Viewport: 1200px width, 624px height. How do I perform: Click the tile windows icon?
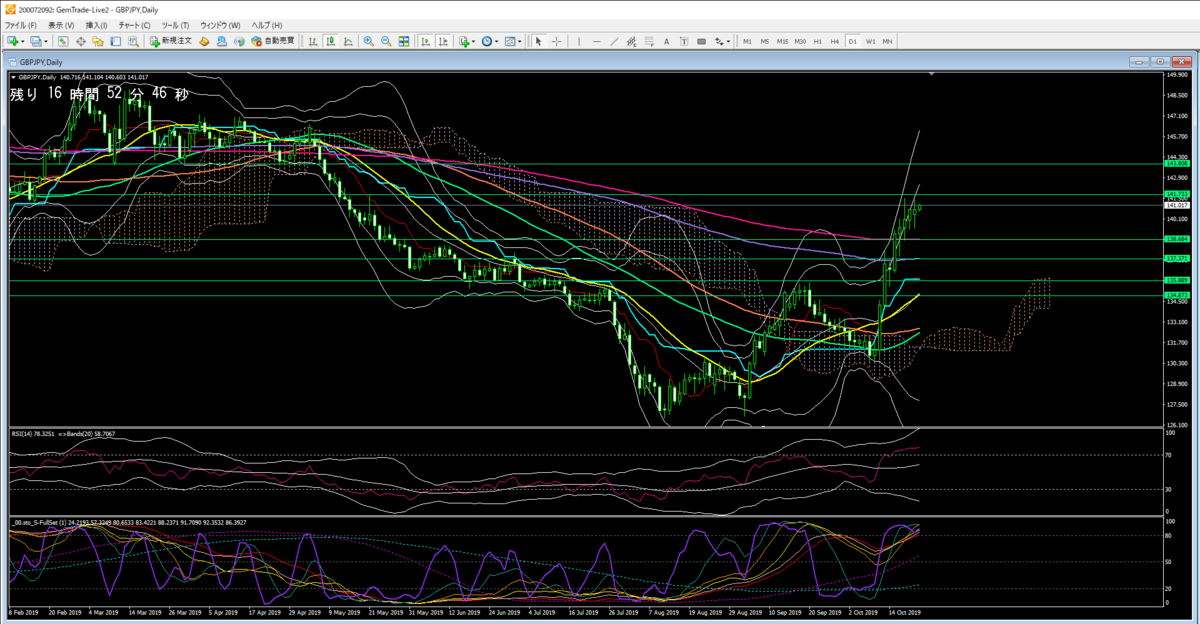[x=404, y=41]
